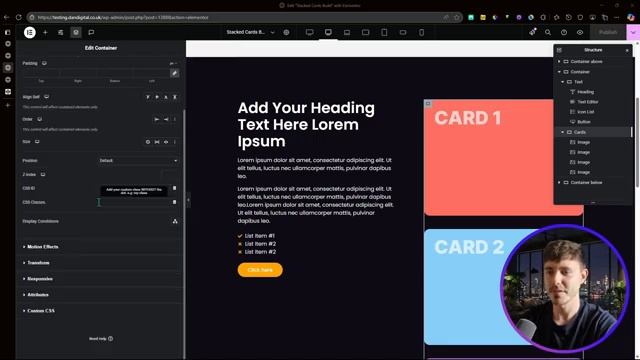Screen dimensions: 640x360
Task: Open page settings gear beside document title
Action: pos(287,32)
